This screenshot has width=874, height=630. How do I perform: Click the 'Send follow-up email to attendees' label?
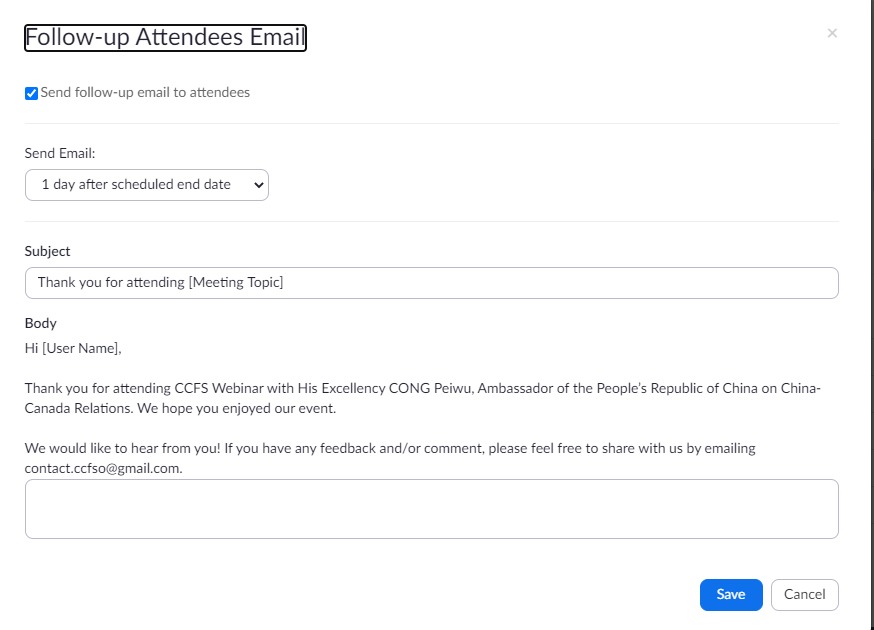click(145, 93)
